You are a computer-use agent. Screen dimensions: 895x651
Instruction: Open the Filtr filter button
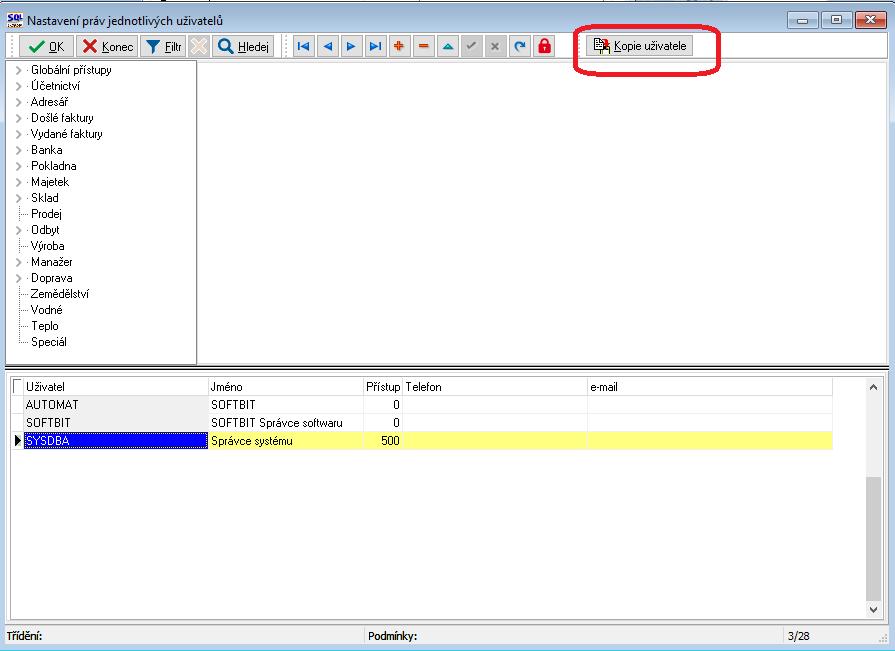[163, 46]
